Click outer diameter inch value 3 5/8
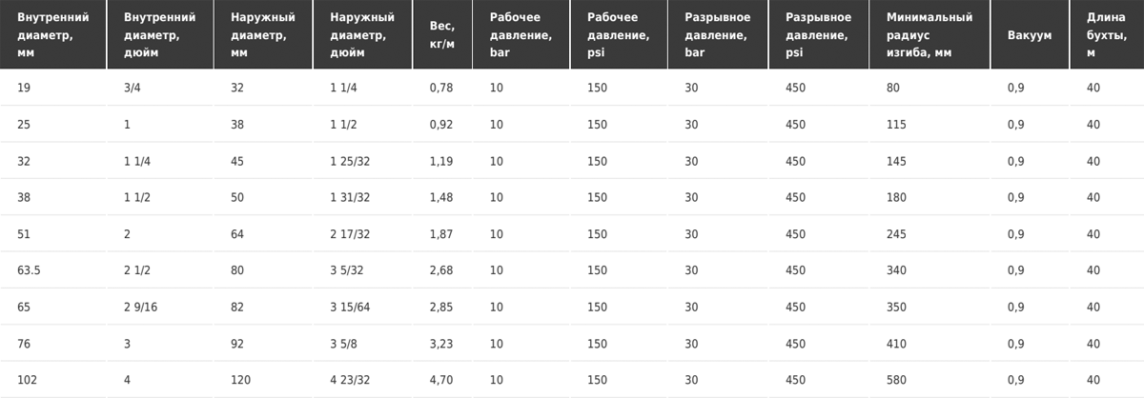This screenshot has height=398, width=1144. point(343,343)
